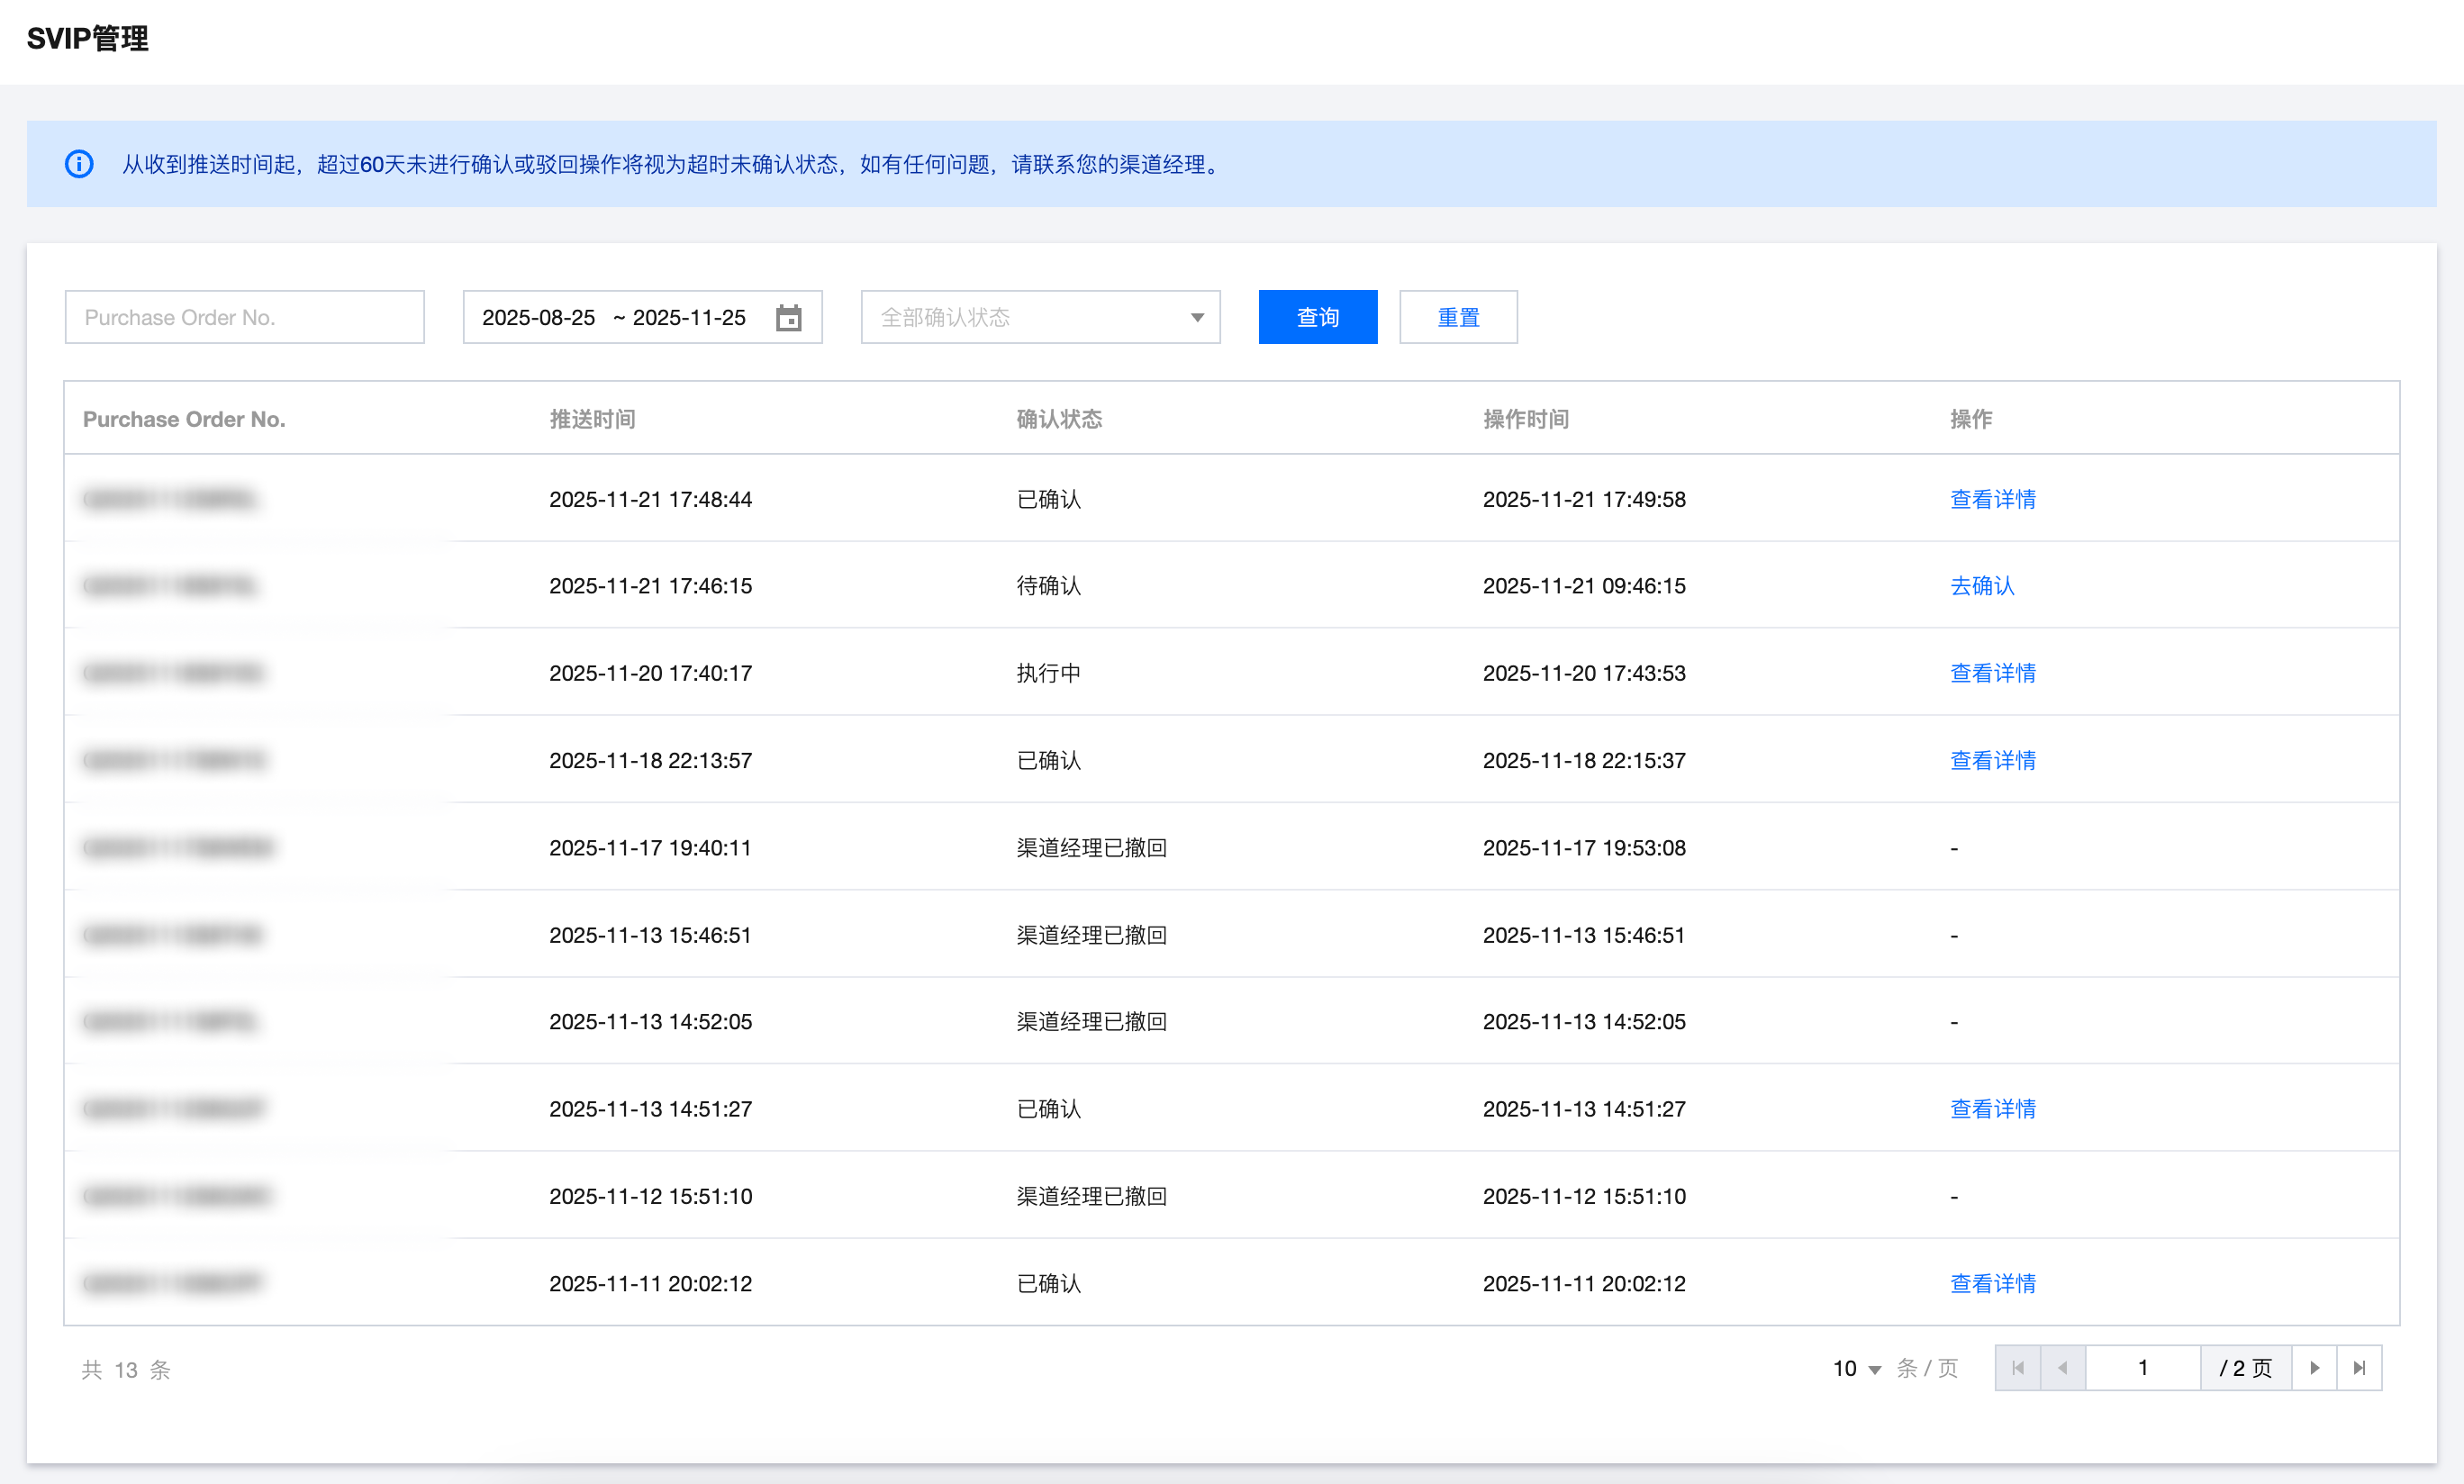
Task: Go to the next page arrow
Action: click(2314, 1368)
